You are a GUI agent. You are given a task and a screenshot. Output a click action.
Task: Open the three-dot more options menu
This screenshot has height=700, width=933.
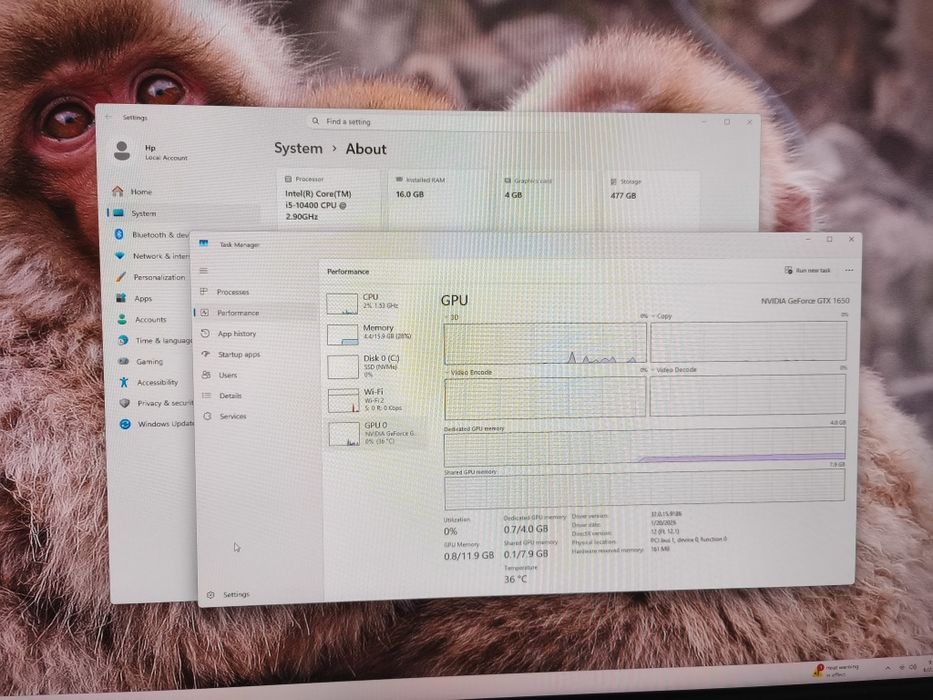849,270
